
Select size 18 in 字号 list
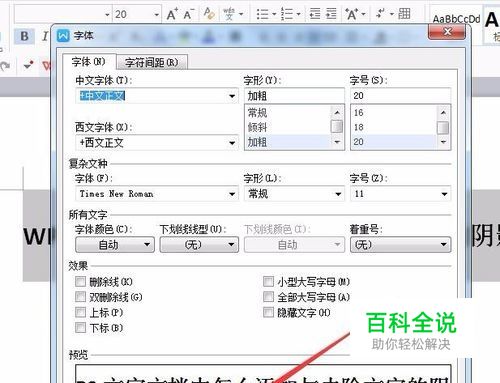[394, 127]
